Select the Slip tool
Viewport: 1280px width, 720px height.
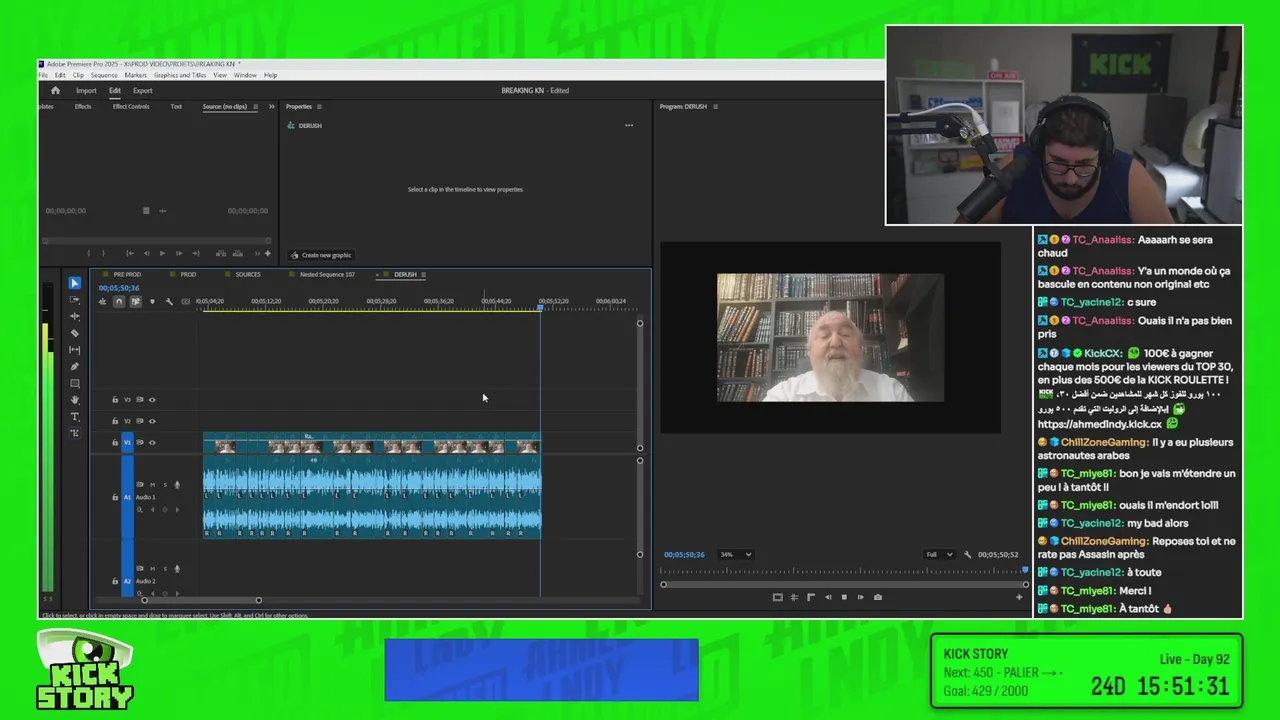click(x=74, y=350)
